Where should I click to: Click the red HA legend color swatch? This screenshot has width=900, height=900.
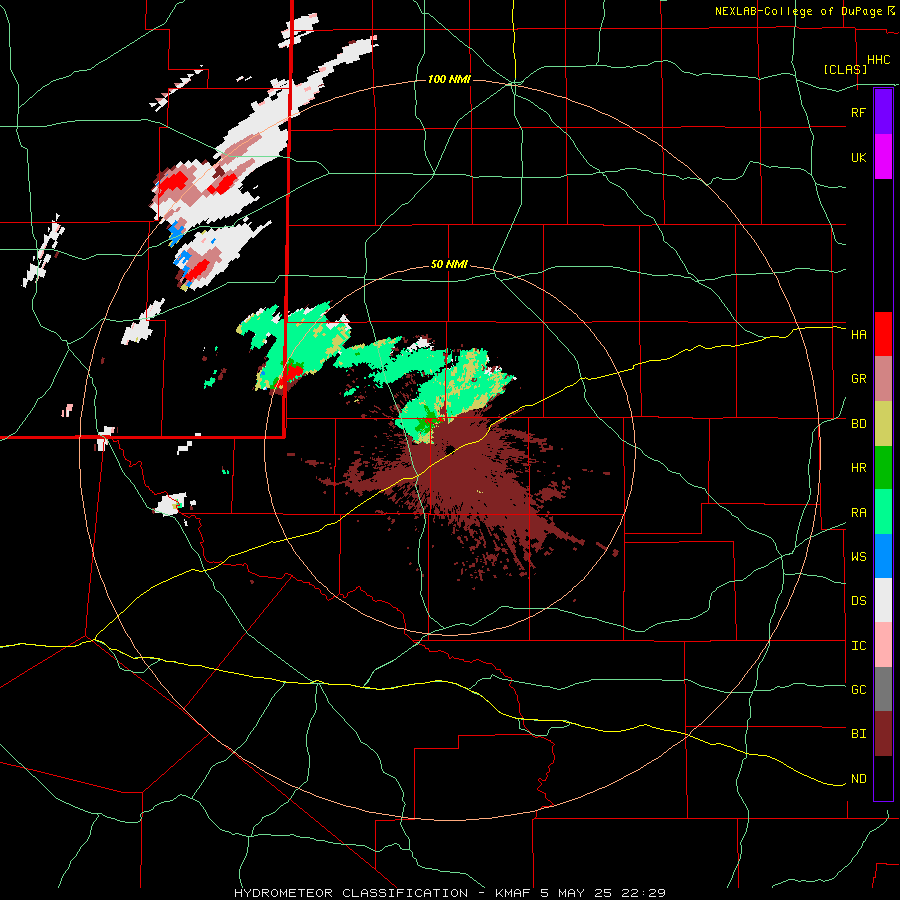tap(883, 334)
